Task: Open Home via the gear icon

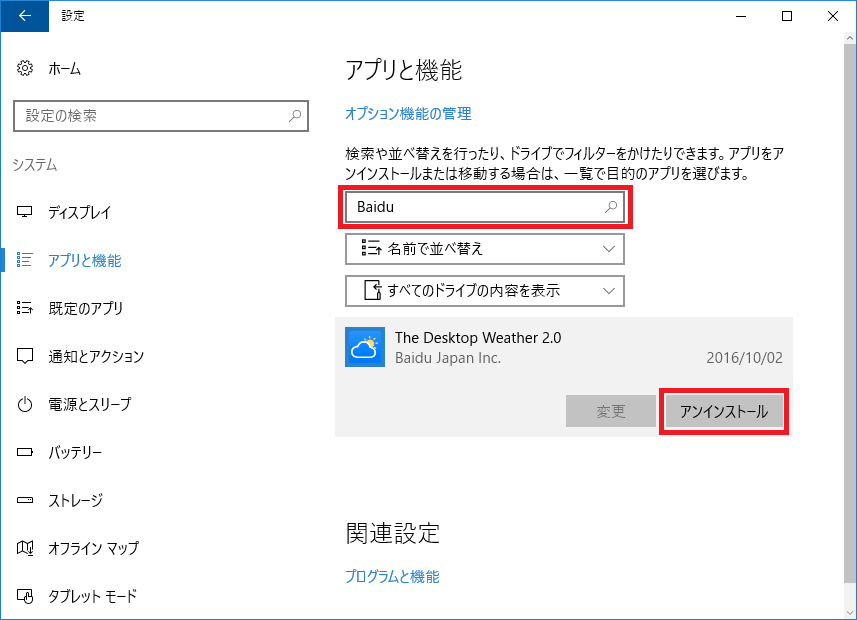Action: coord(25,68)
